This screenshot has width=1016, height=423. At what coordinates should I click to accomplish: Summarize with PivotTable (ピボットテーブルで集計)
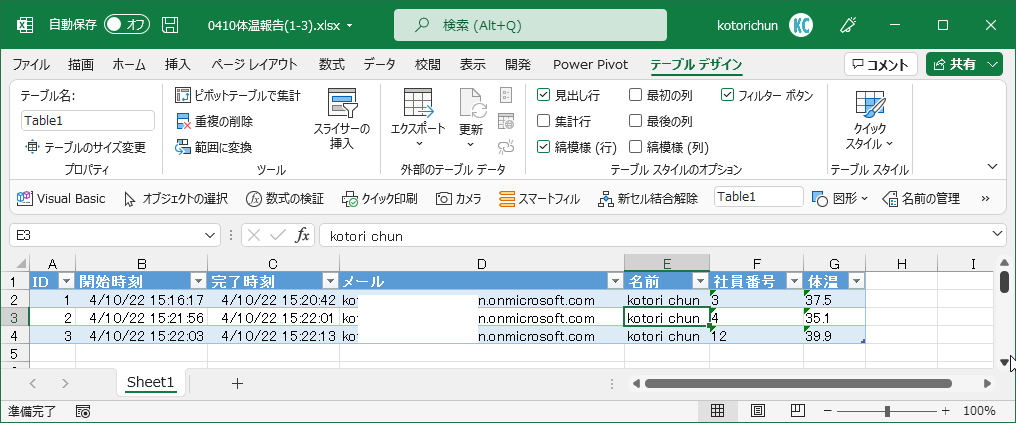tap(238, 96)
